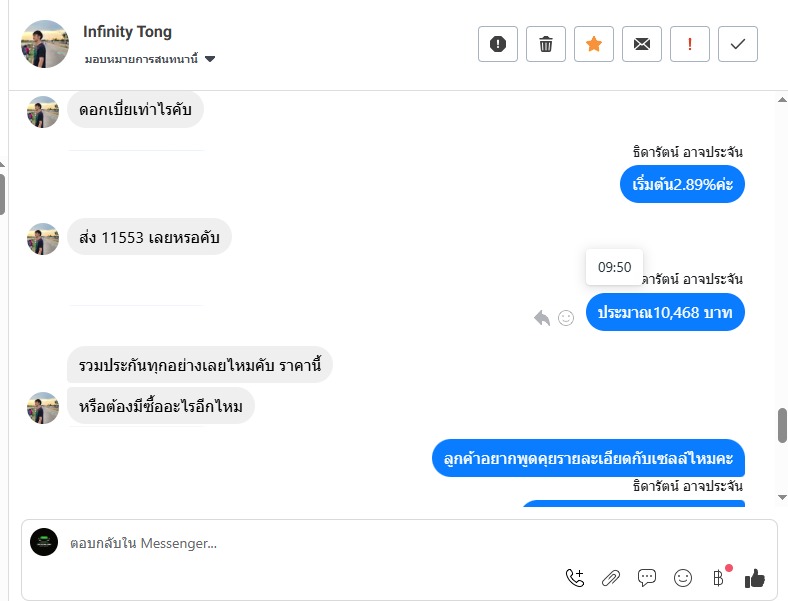Image resolution: width=788 pixels, height=601 pixels.
Task: Attach a file with the paperclip icon
Action: (x=611, y=577)
